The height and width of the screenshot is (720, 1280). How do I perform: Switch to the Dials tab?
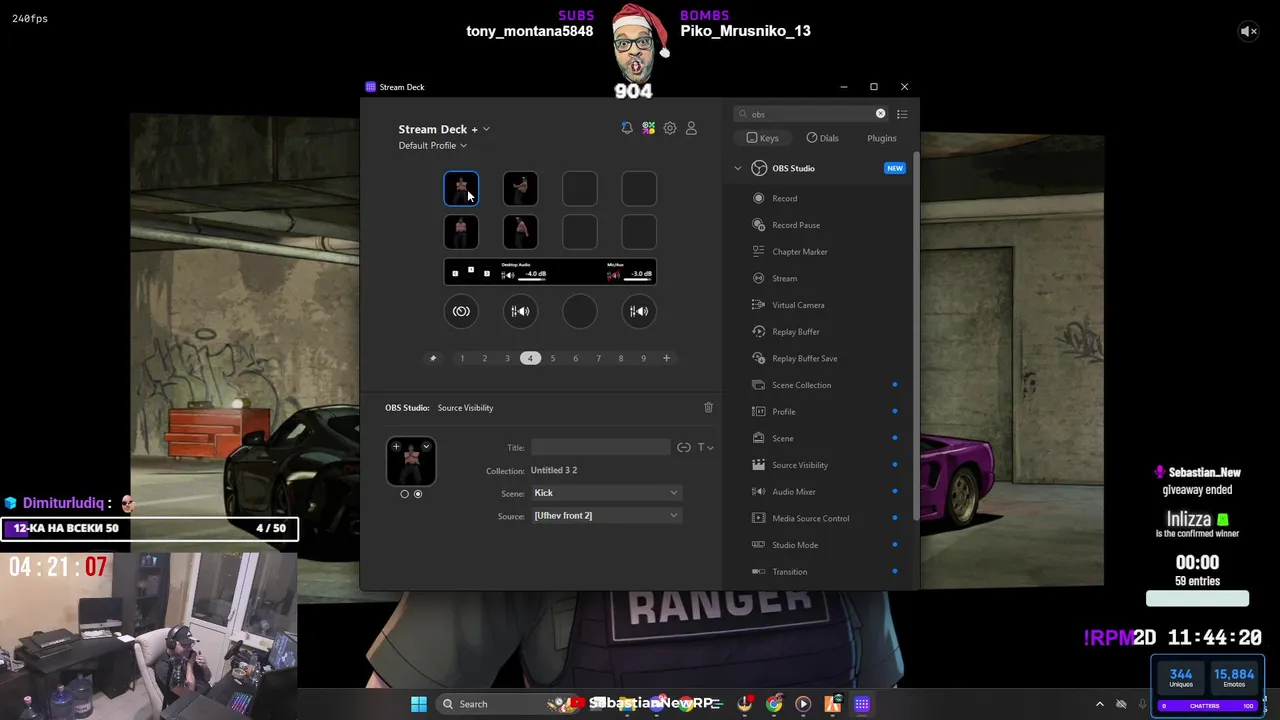tap(822, 138)
